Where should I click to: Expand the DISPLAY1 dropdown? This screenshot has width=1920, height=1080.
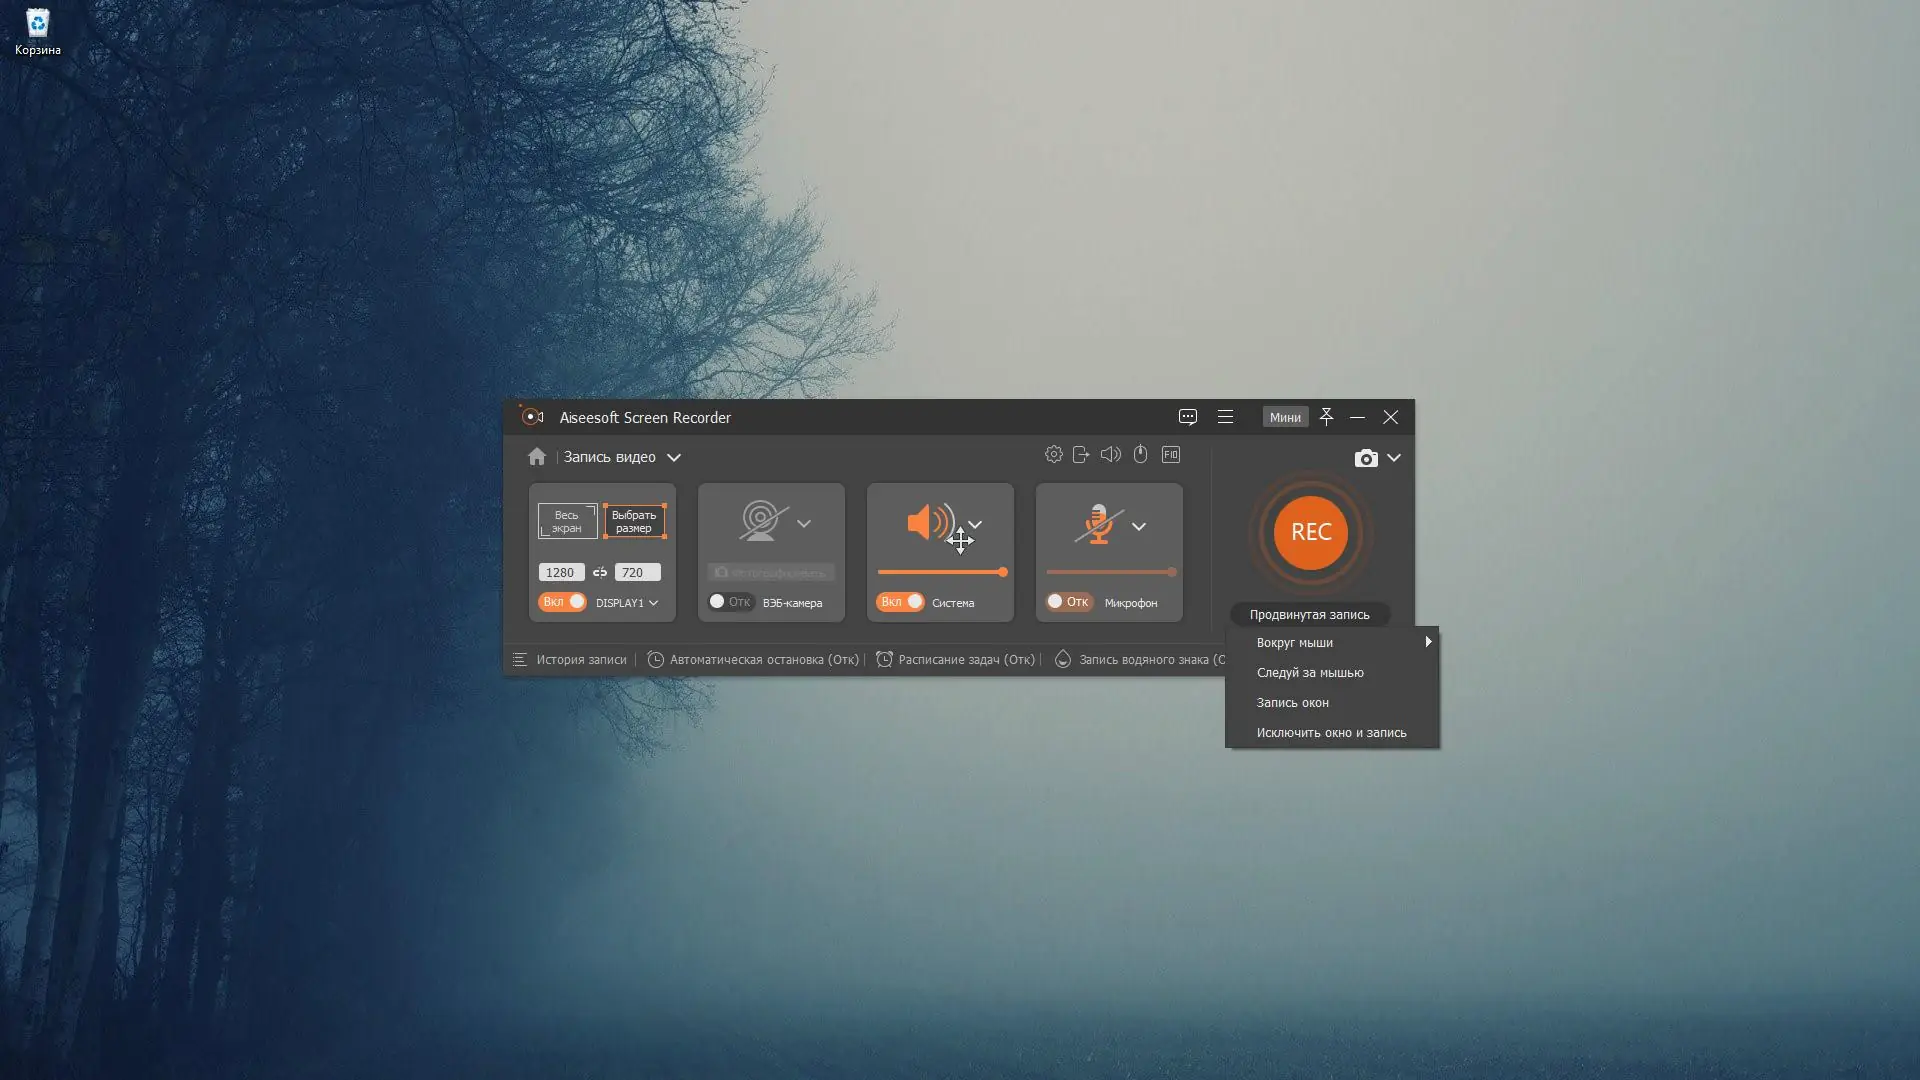pos(627,603)
